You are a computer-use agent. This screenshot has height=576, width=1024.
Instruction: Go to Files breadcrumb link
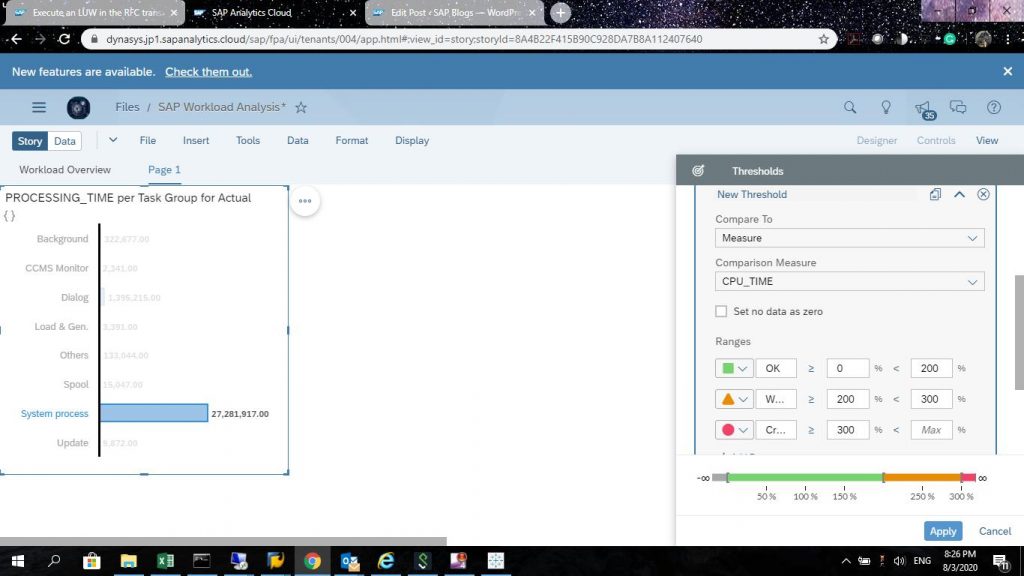tap(127, 107)
